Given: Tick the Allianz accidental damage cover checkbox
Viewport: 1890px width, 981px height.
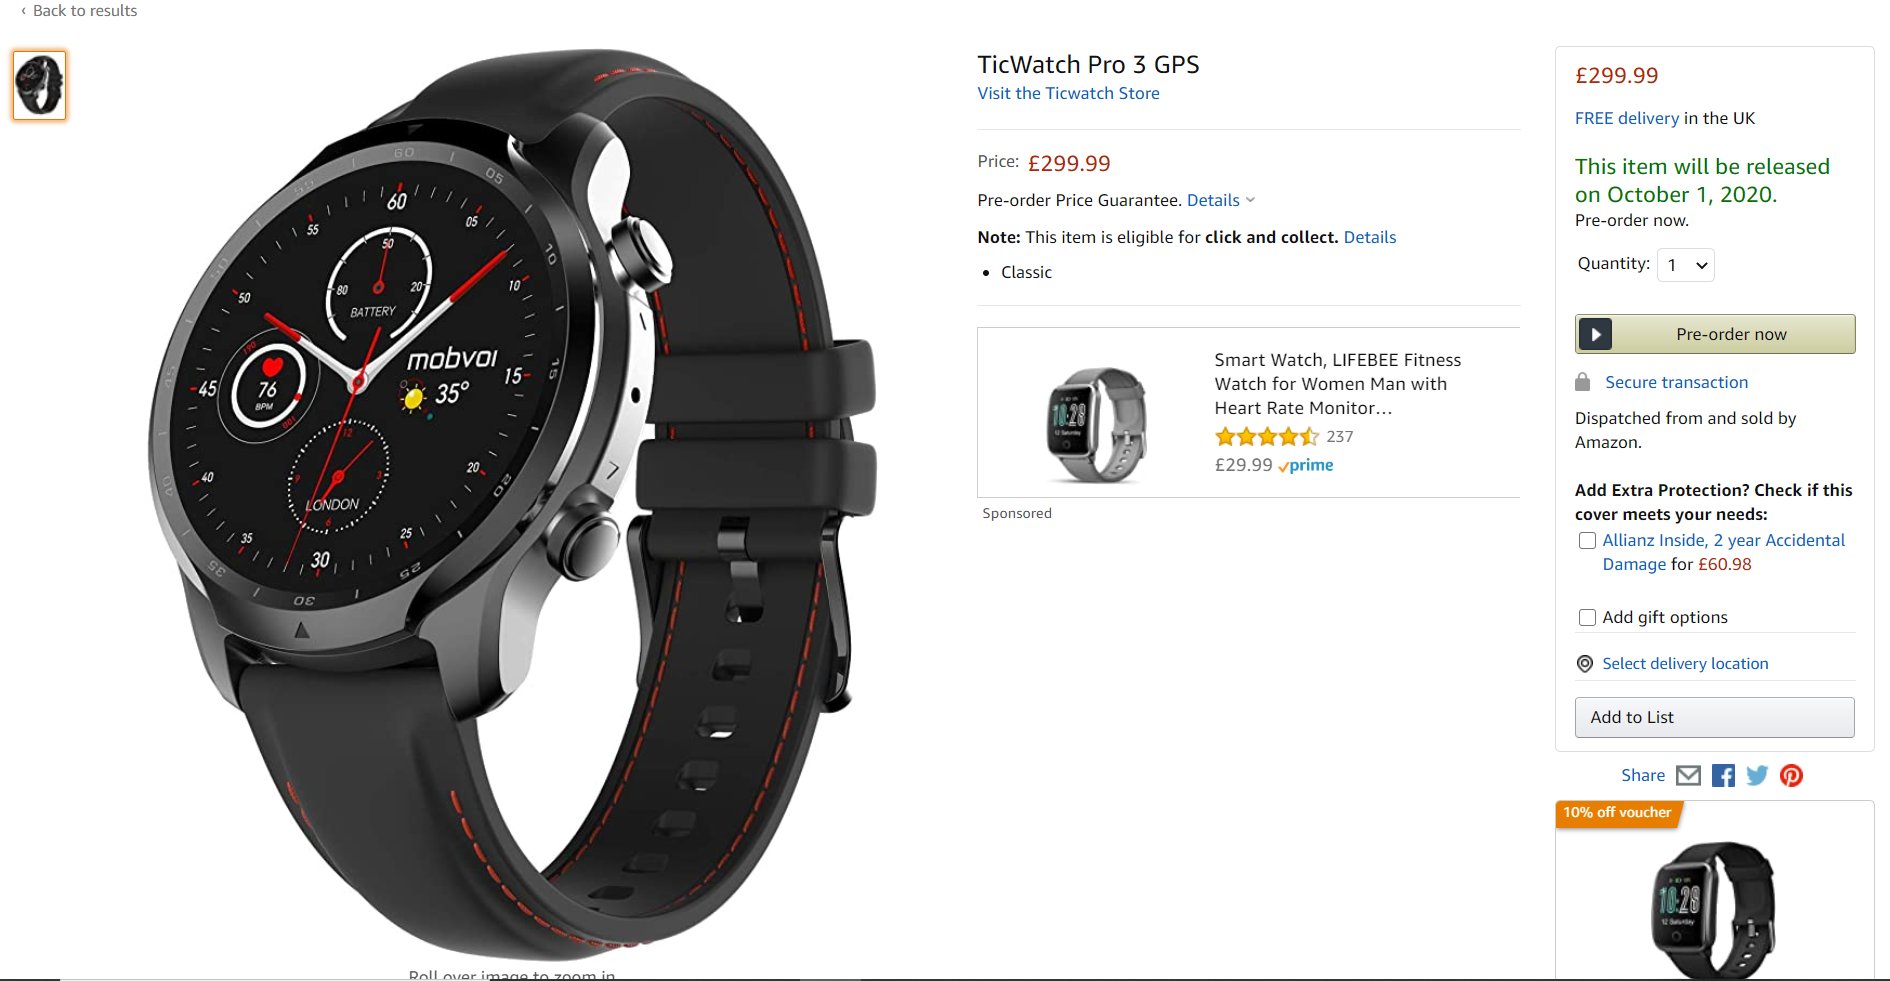Looking at the screenshot, I should click(1587, 541).
